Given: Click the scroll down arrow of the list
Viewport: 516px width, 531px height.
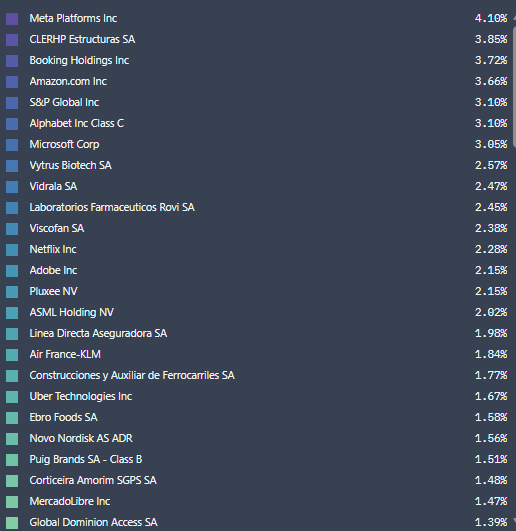Looking at the screenshot, I should (514, 521).
